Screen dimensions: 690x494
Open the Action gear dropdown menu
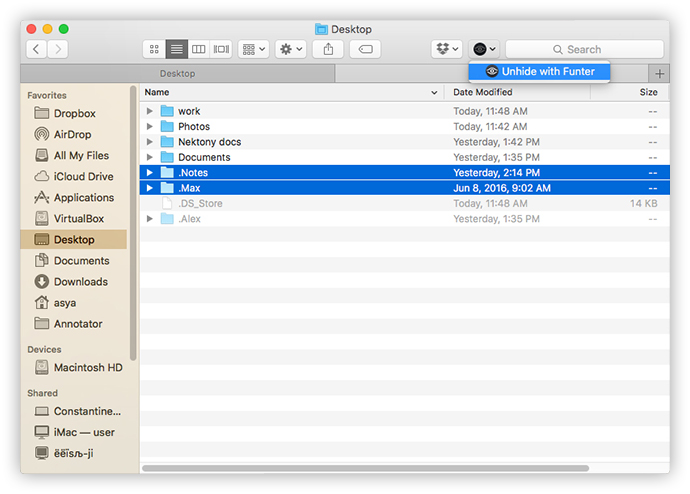tap(291, 49)
